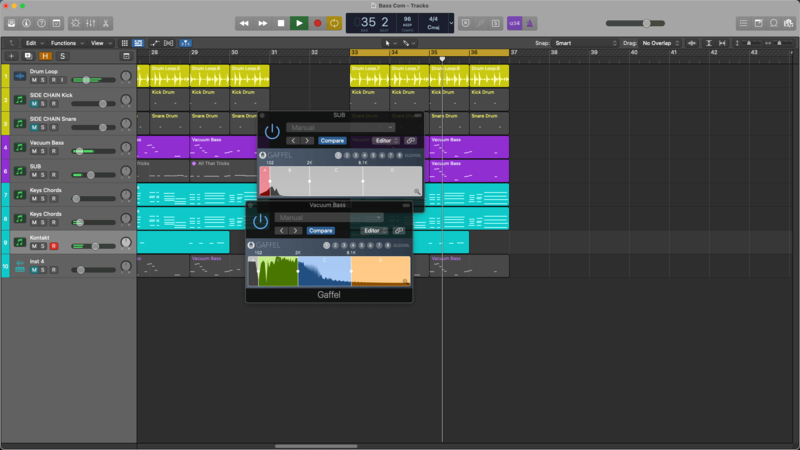The width and height of the screenshot is (800, 450).
Task: Click the Editor view button in Vacuum Bass plugin
Action: click(x=373, y=231)
